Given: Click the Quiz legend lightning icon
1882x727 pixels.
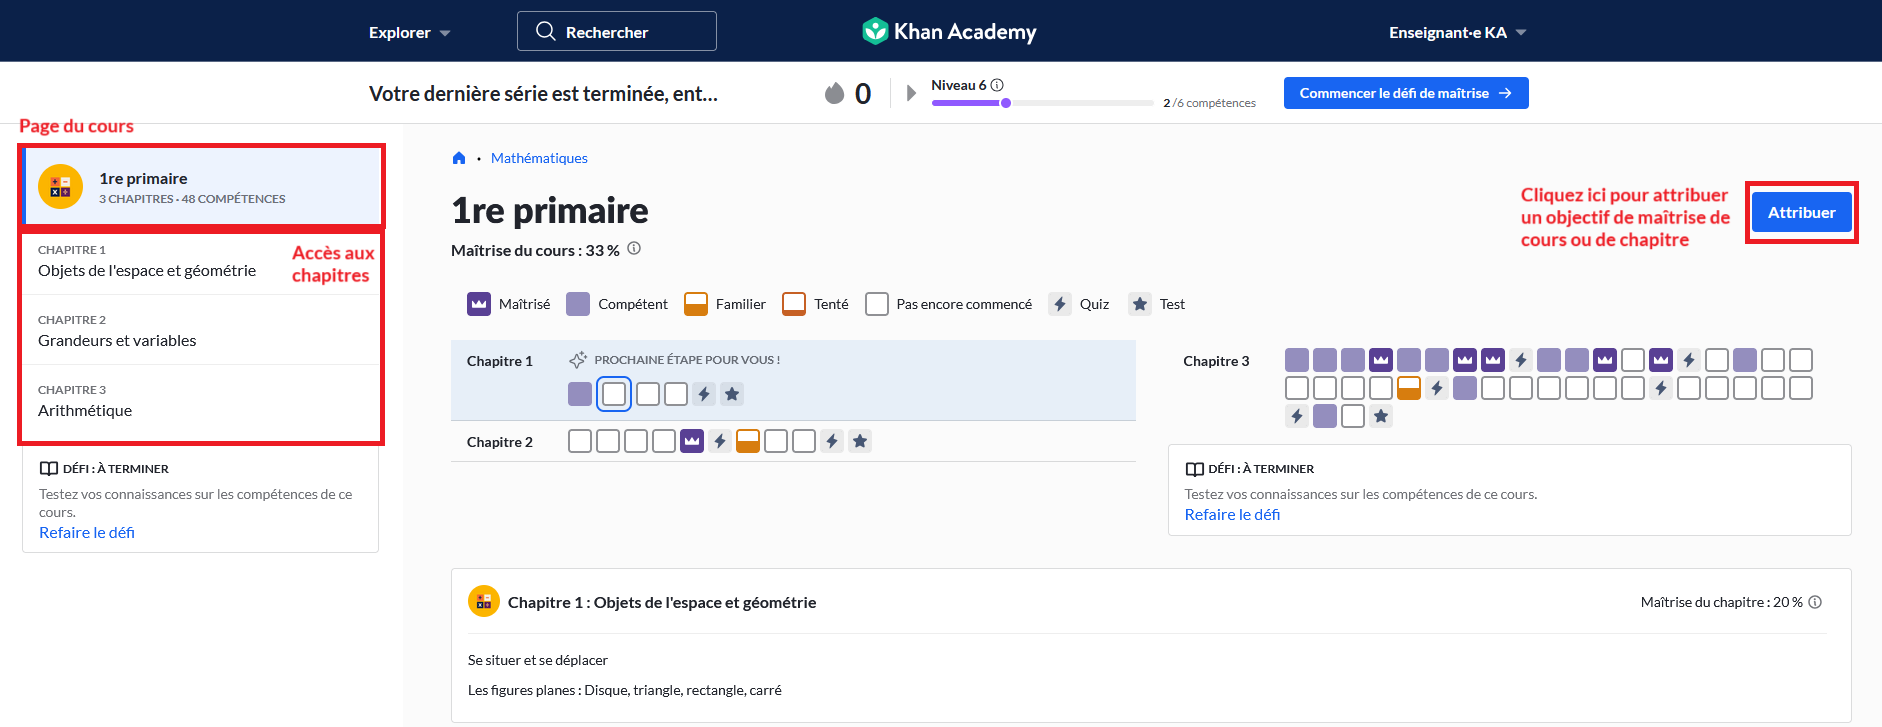Looking at the screenshot, I should [x=1060, y=304].
